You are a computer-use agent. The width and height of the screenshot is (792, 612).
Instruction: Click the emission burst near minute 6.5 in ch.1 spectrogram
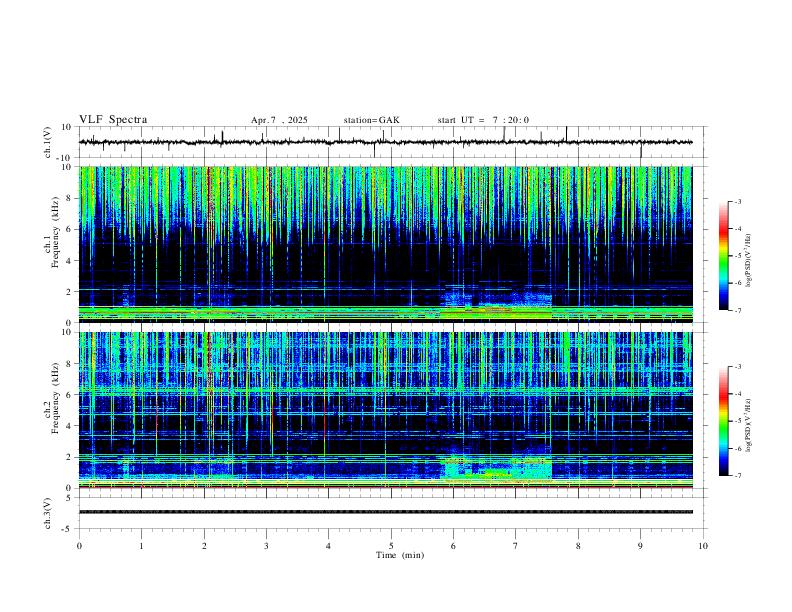click(497, 304)
